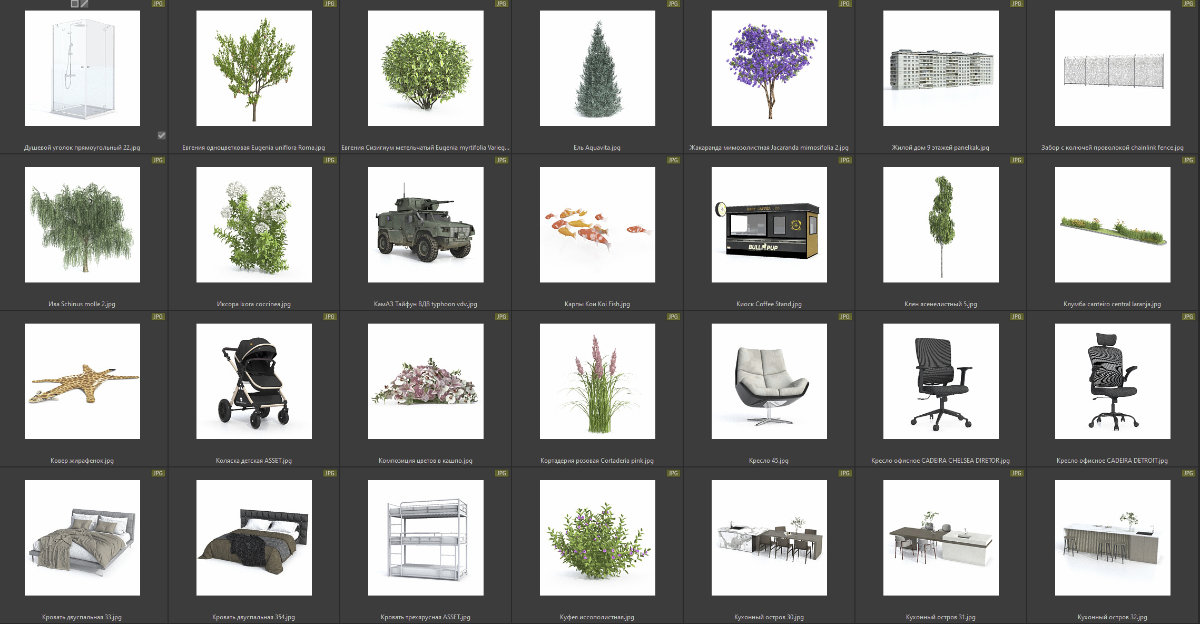Select the koi fish thumbnail image

click(x=597, y=224)
